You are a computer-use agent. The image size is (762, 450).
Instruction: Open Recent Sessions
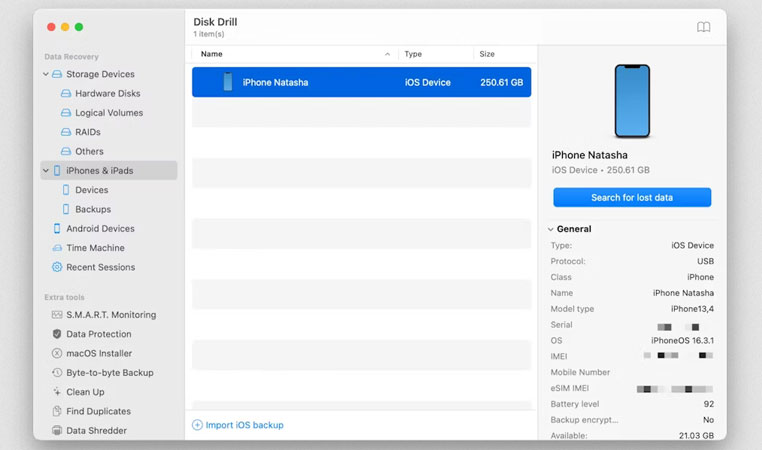pos(101,267)
